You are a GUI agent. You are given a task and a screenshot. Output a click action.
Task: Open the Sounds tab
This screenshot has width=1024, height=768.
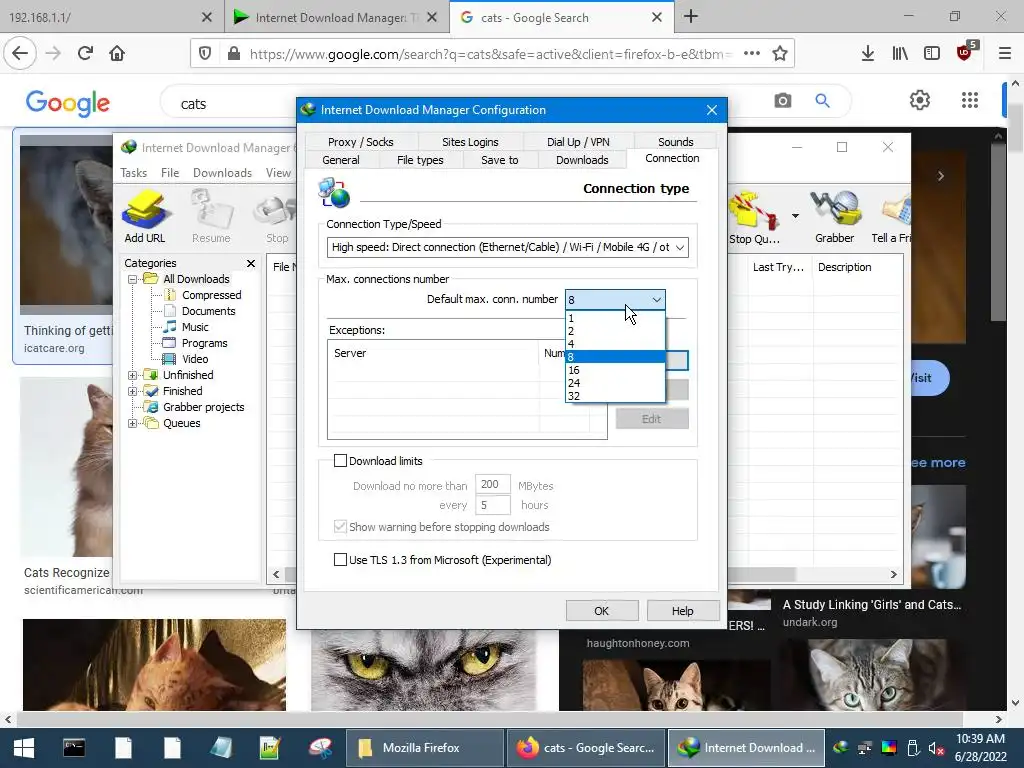(676, 142)
